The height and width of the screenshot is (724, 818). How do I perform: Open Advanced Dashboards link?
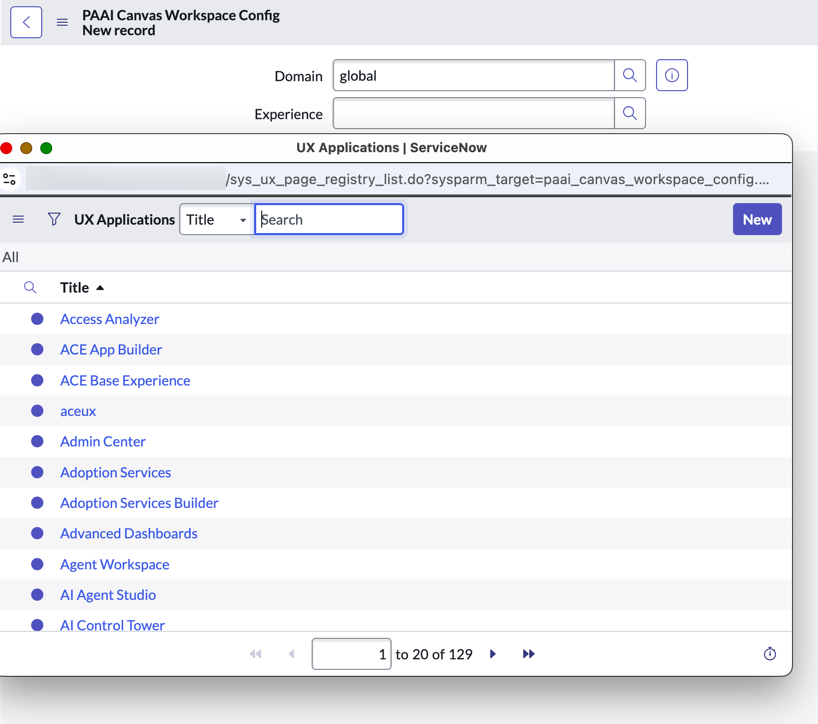(129, 533)
